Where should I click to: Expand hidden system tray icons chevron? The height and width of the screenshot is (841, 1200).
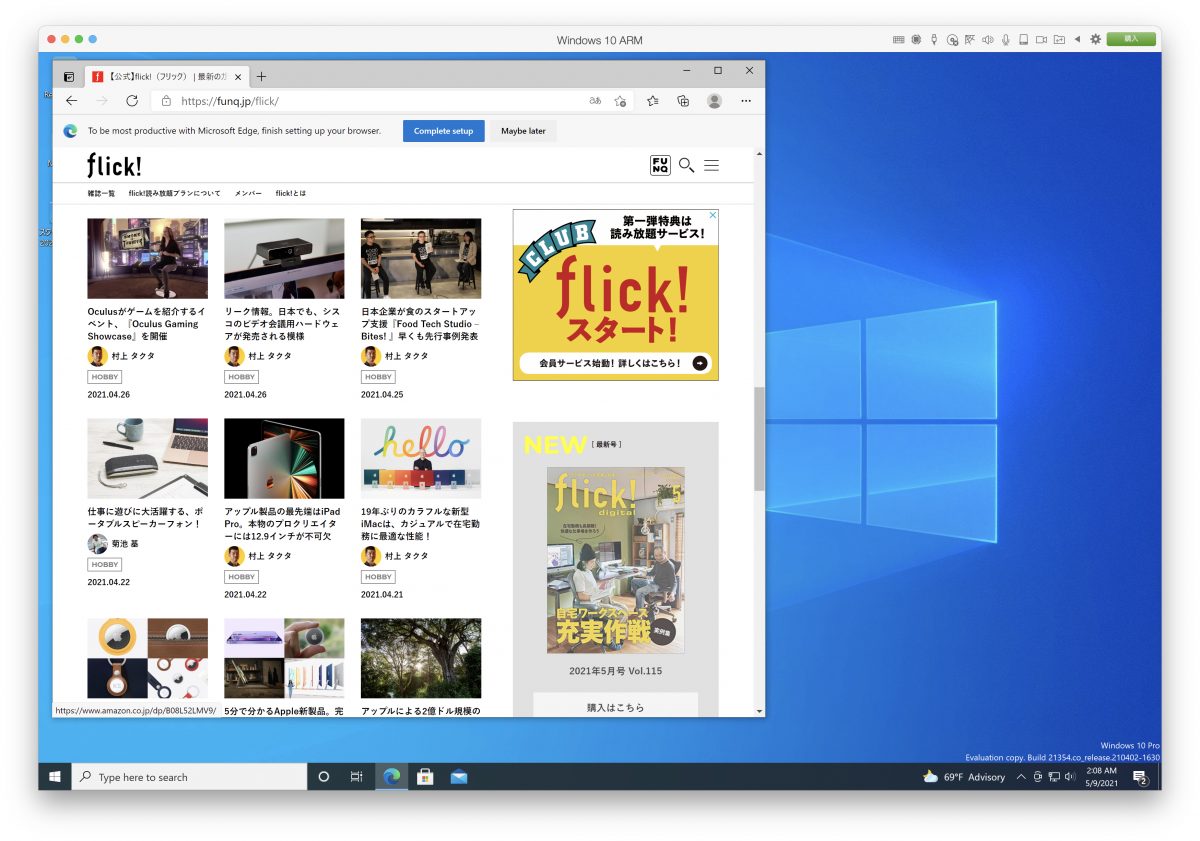tap(1021, 777)
